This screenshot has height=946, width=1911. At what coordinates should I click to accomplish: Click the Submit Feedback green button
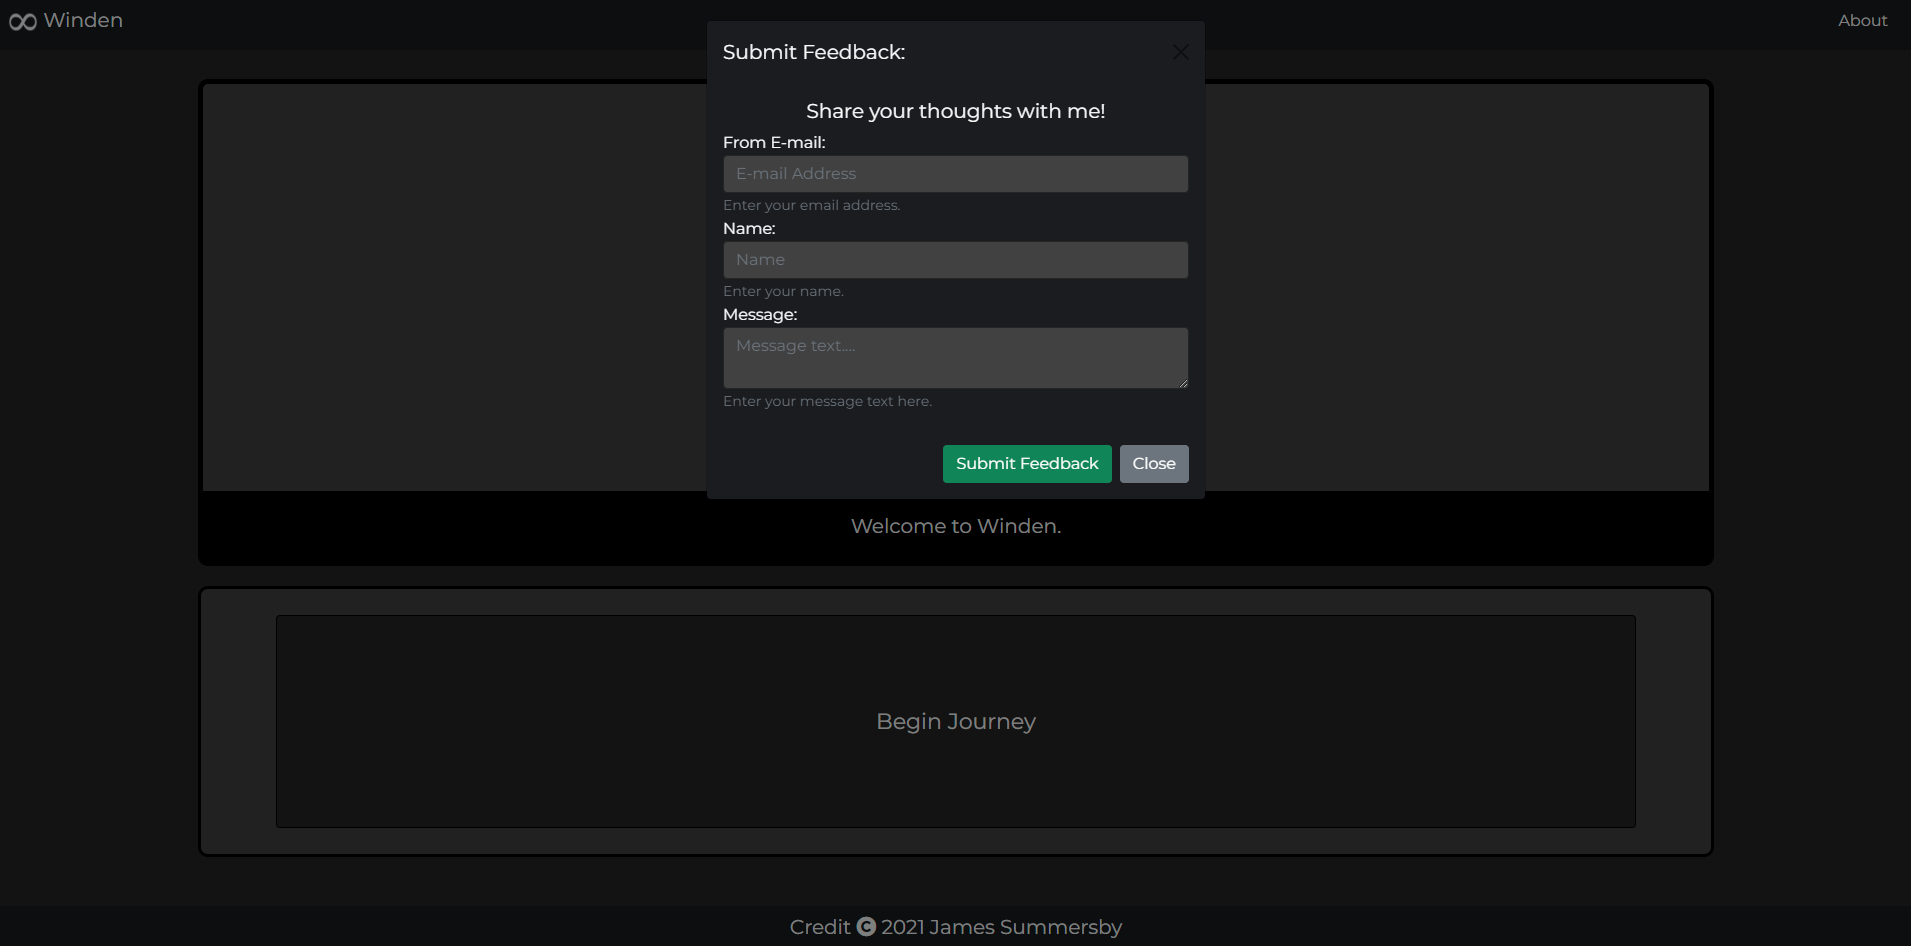tap(1027, 464)
